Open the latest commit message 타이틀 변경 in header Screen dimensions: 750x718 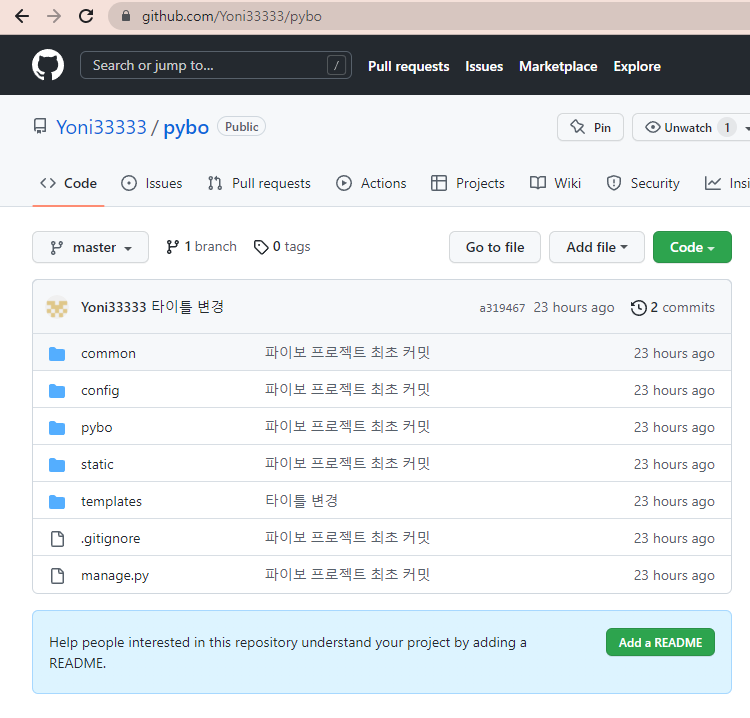tap(188, 307)
